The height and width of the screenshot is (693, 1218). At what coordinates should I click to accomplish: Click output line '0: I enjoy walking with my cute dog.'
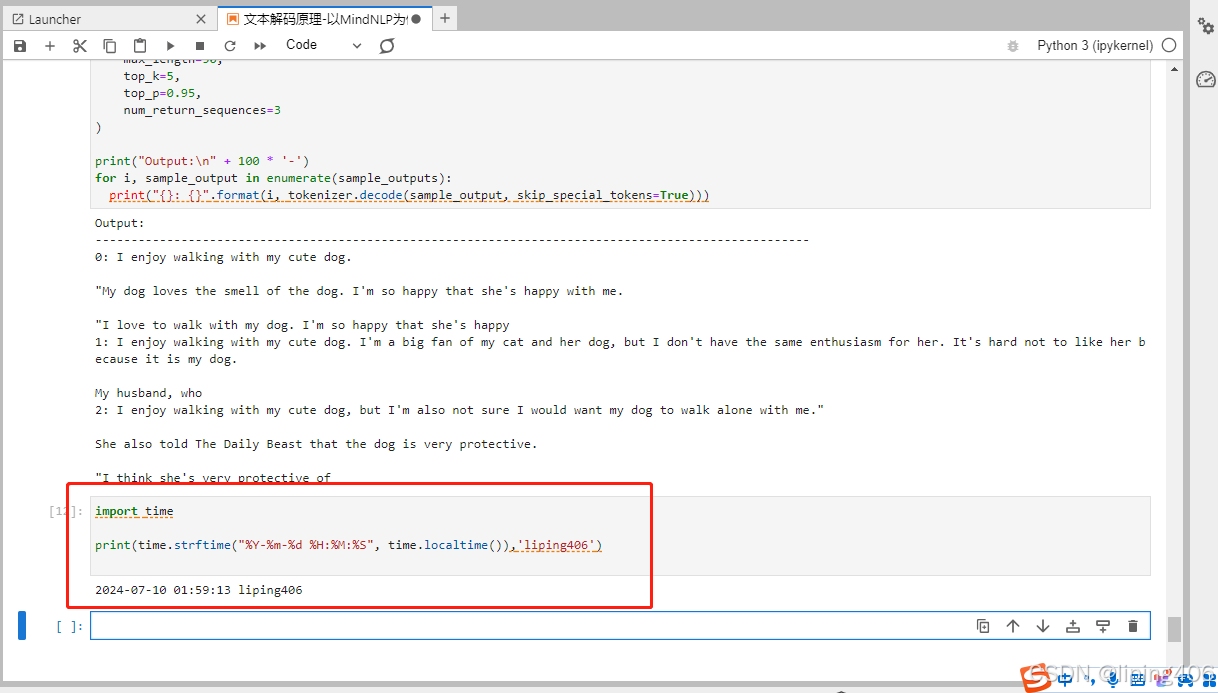(x=223, y=257)
